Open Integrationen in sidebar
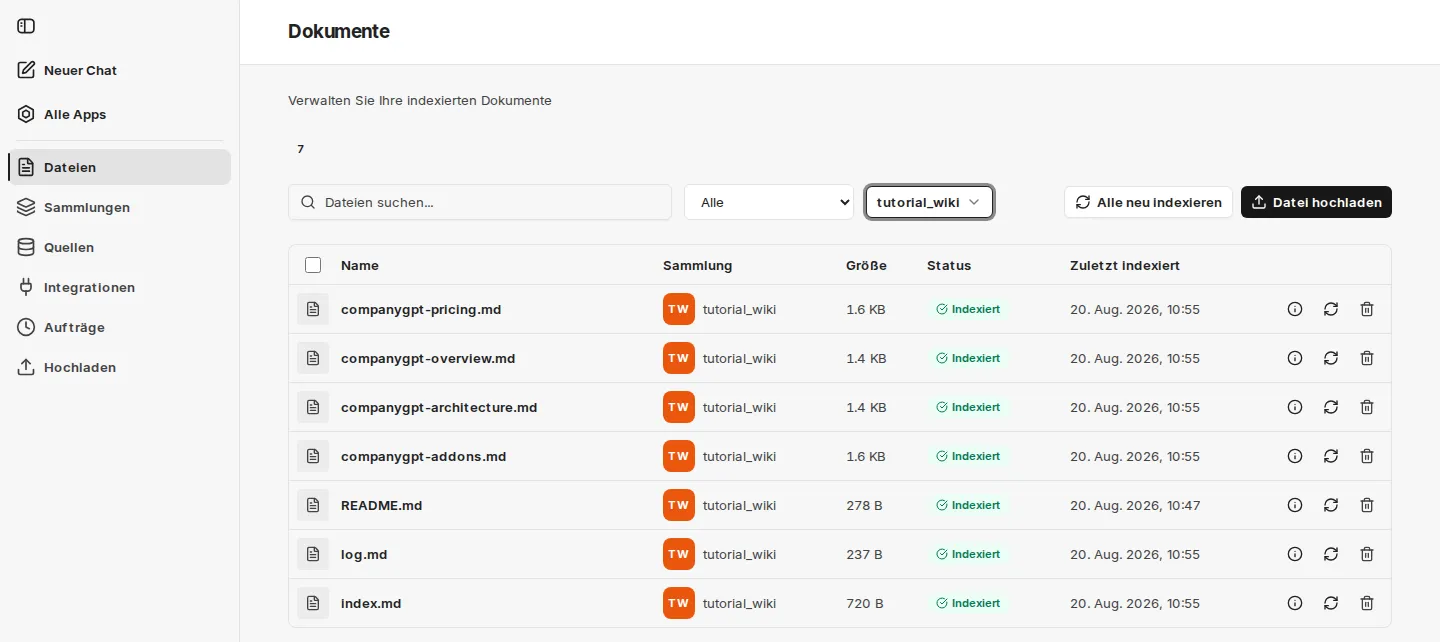This screenshot has width=1440, height=642. 120,287
